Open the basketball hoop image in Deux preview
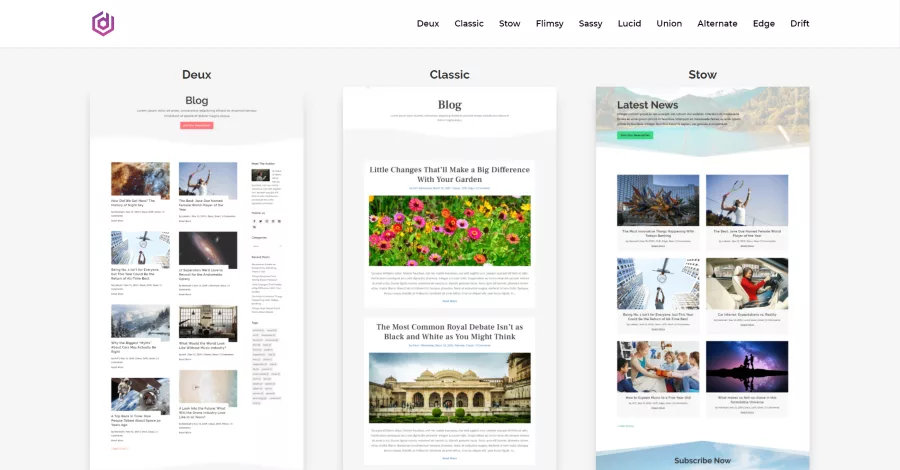 point(140,250)
